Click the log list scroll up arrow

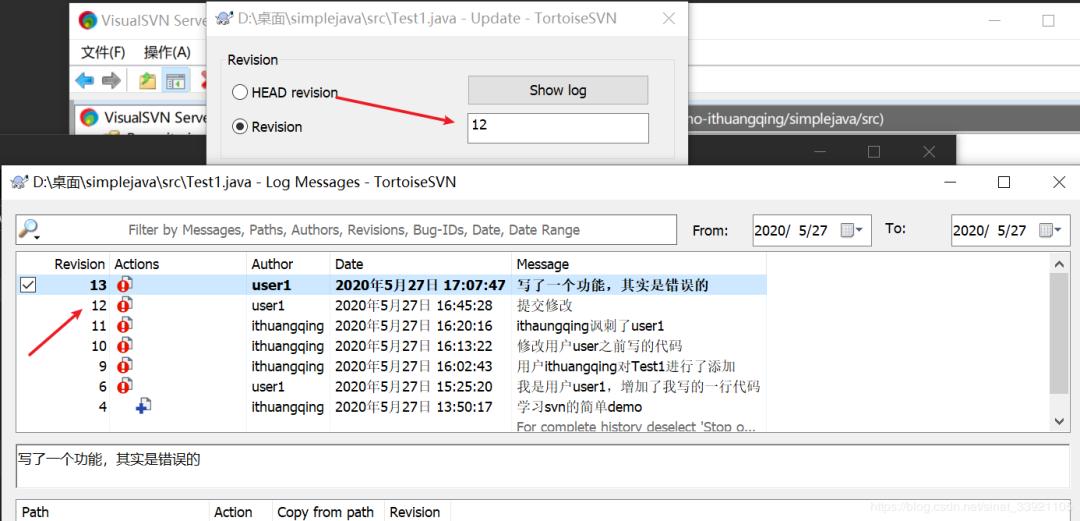click(1059, 263)
